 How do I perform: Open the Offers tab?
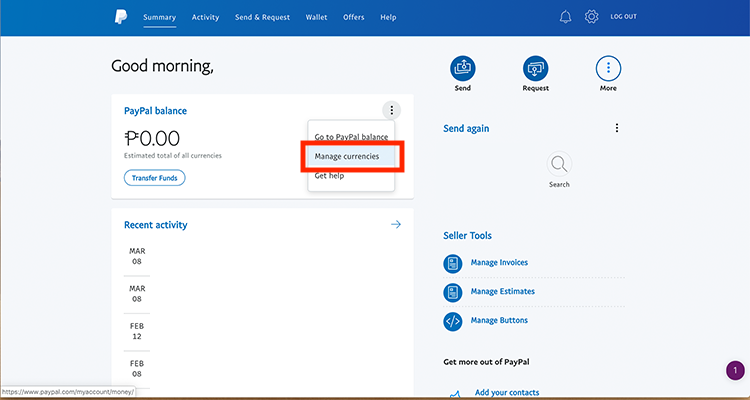coord(354,17)
